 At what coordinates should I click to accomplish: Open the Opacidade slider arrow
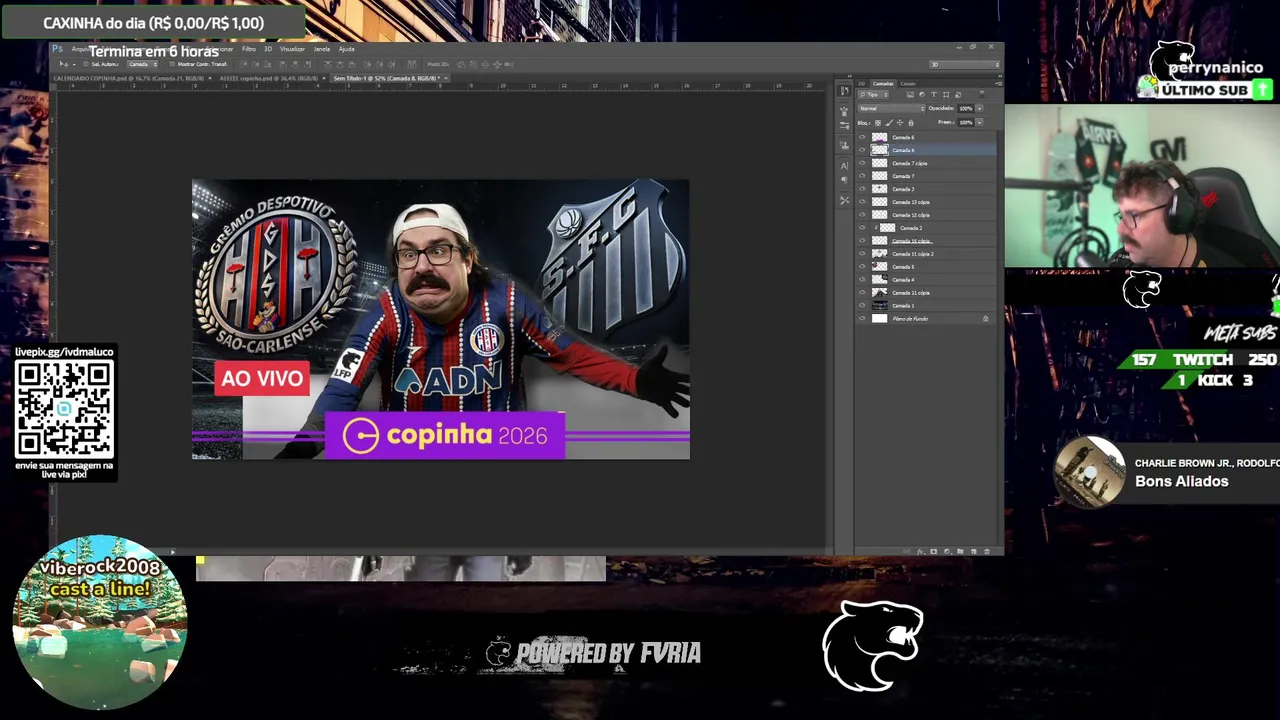[979, 108]
